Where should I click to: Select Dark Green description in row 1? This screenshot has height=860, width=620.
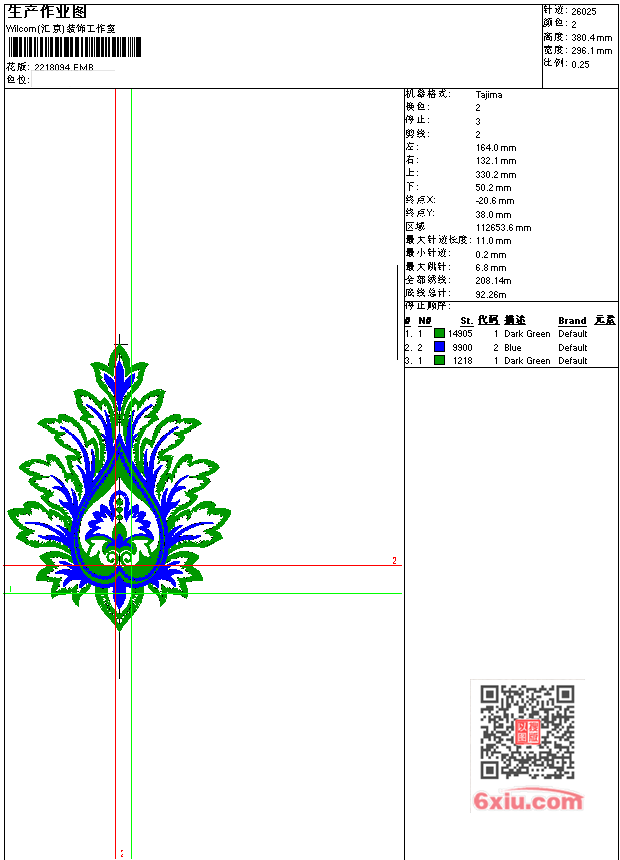click(527, 333)
